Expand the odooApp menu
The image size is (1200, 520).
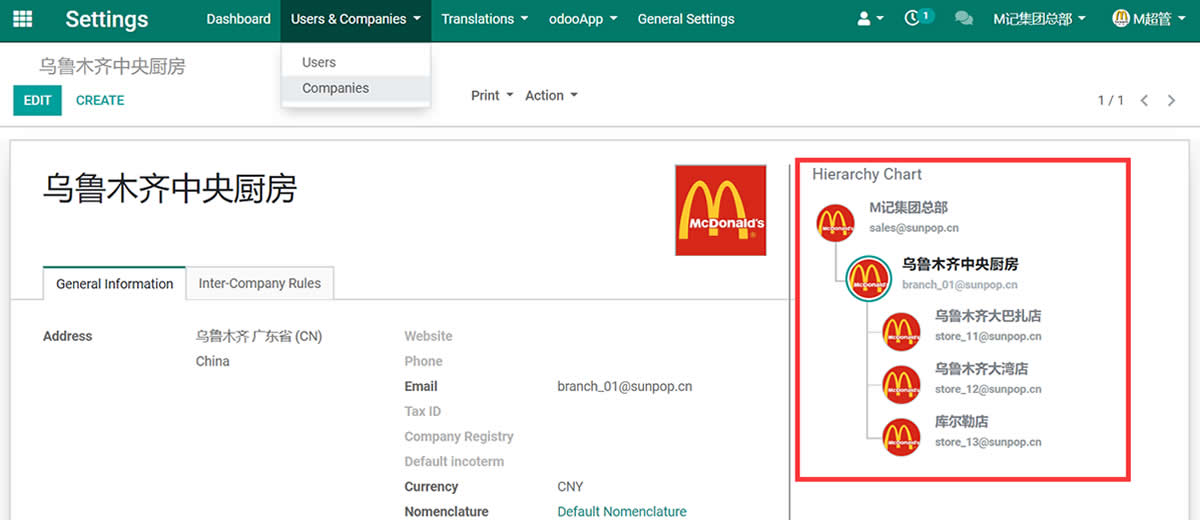click(x=583, y=19)
